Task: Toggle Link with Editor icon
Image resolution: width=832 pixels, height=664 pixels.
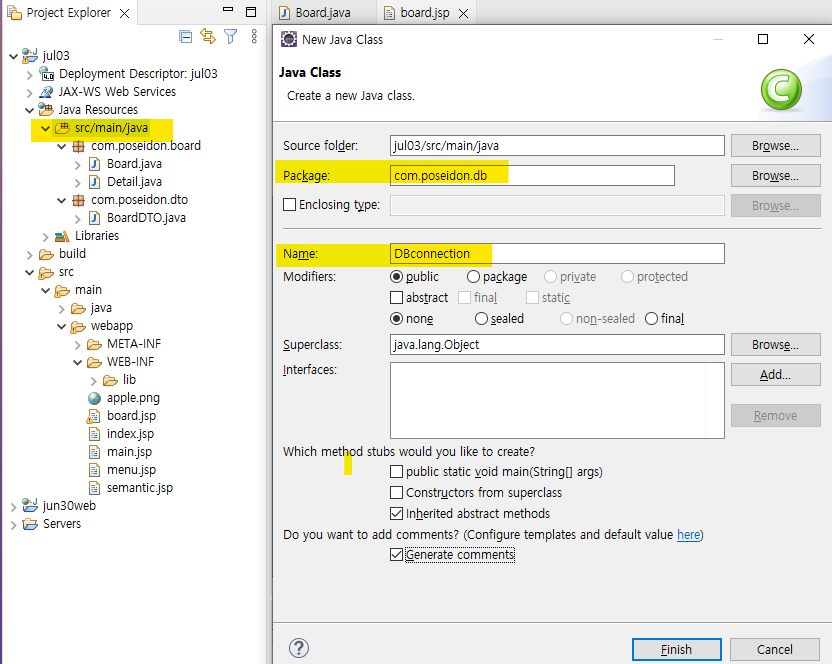Action: coord(207,36)
